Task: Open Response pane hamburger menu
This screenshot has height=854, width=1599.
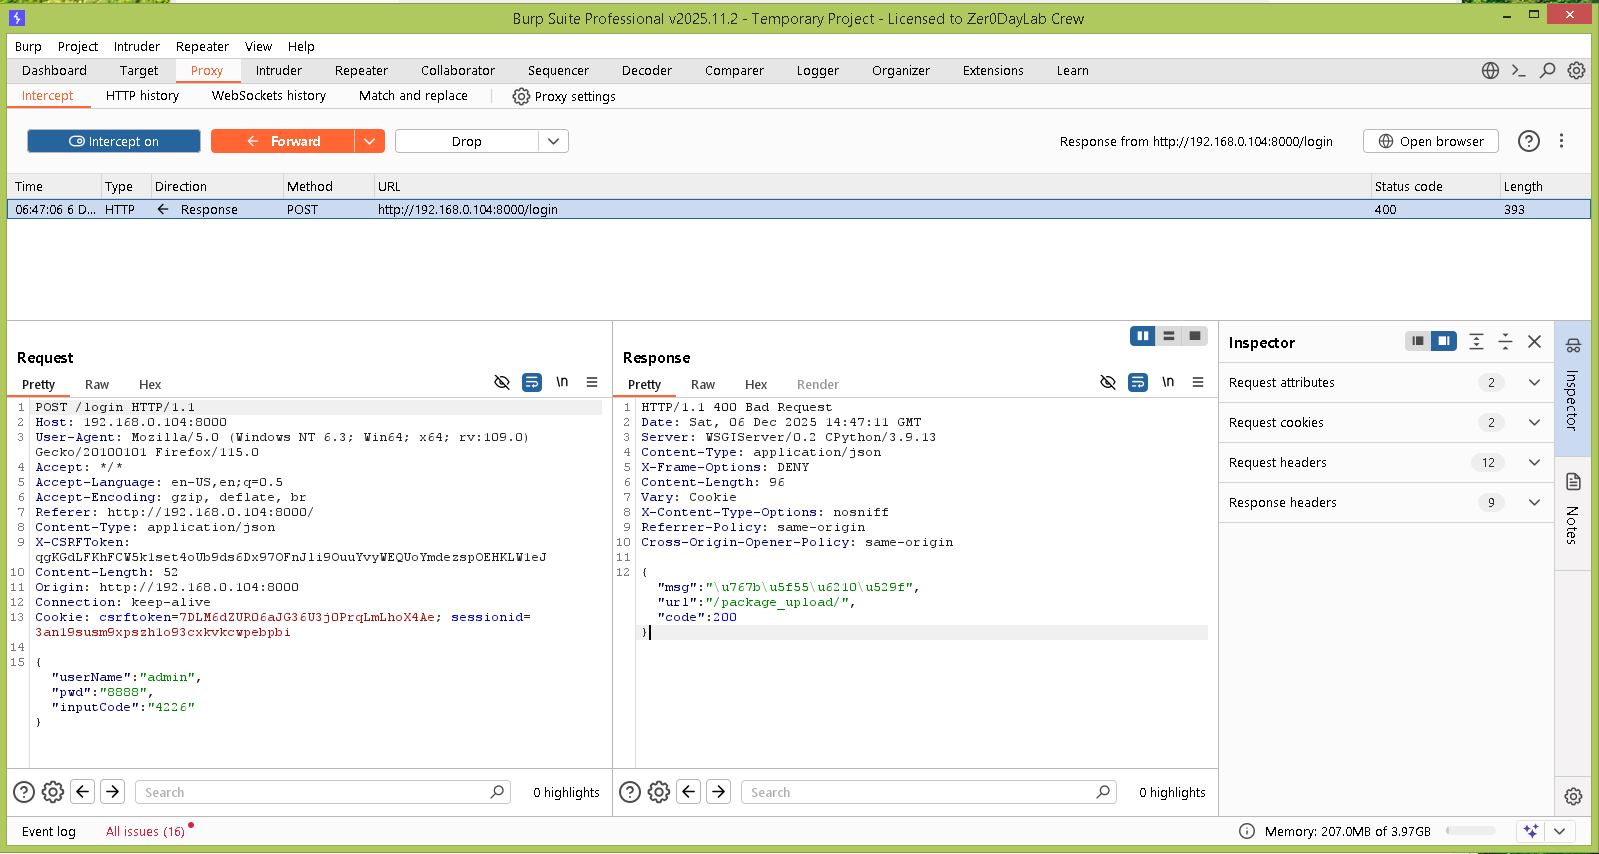Action: (x=1198, y=382)
